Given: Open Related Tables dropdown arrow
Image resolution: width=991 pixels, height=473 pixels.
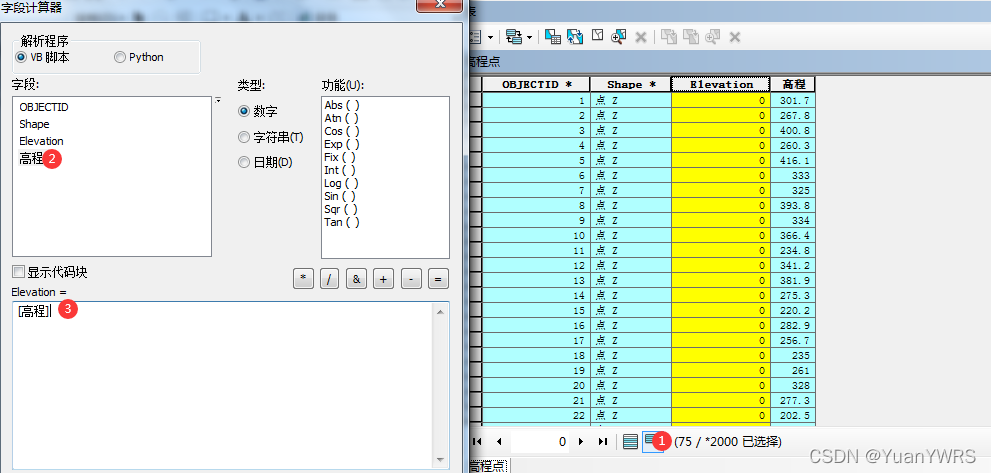Looking at the screenshot, I should point(529,37).
